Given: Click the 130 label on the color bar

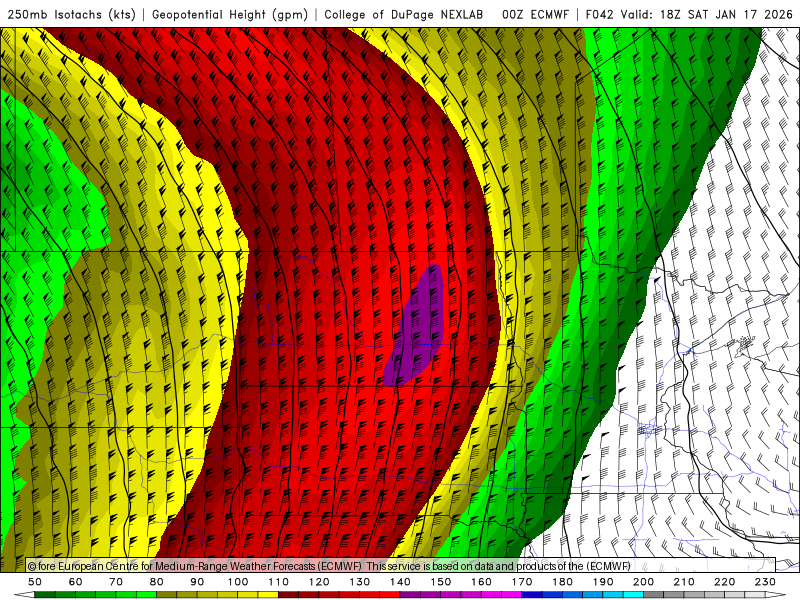Looking at the screenshot, I should click(x=360, y=582).
